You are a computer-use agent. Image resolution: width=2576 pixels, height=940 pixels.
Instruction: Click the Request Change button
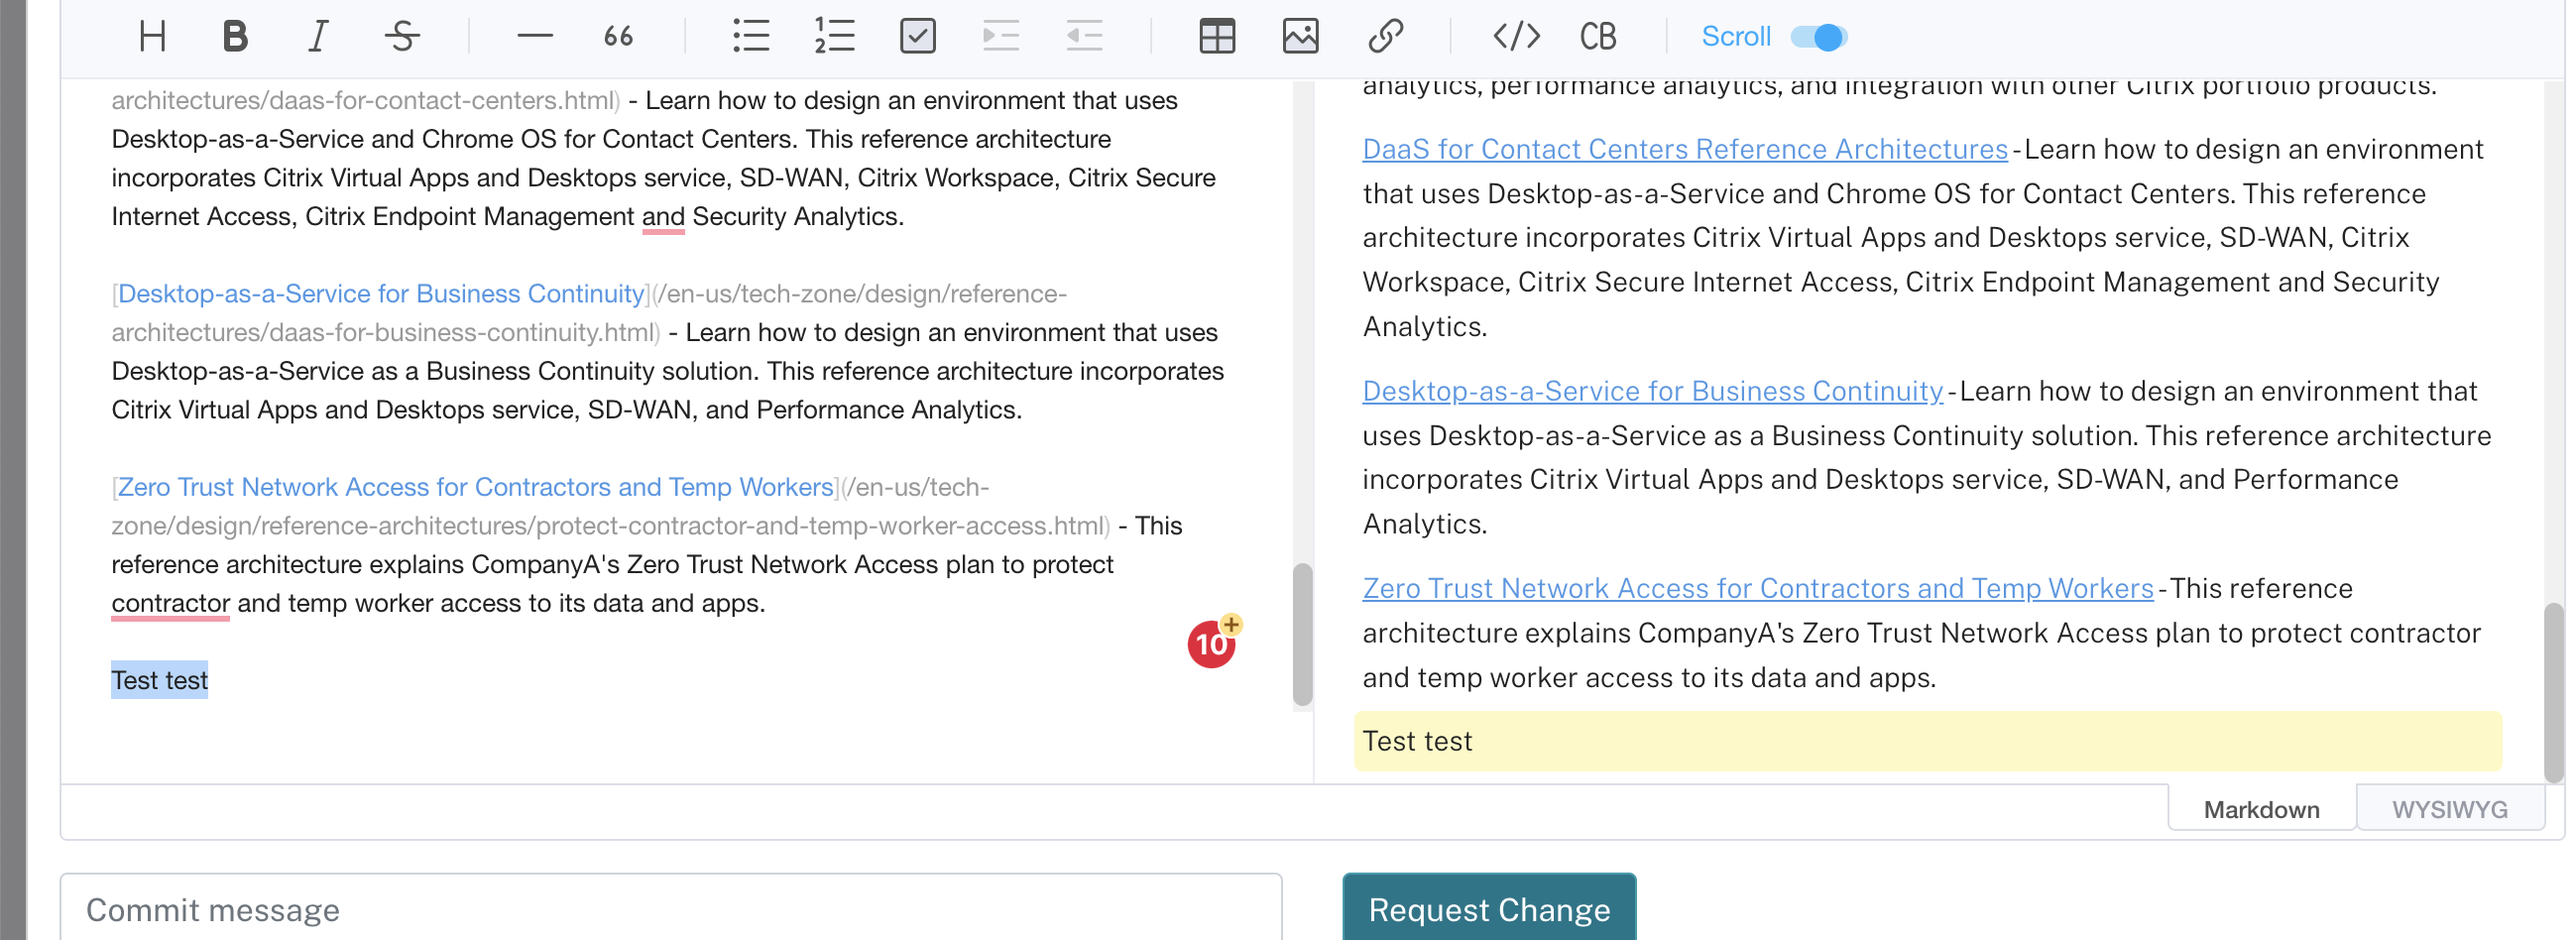pos(1489,909)
